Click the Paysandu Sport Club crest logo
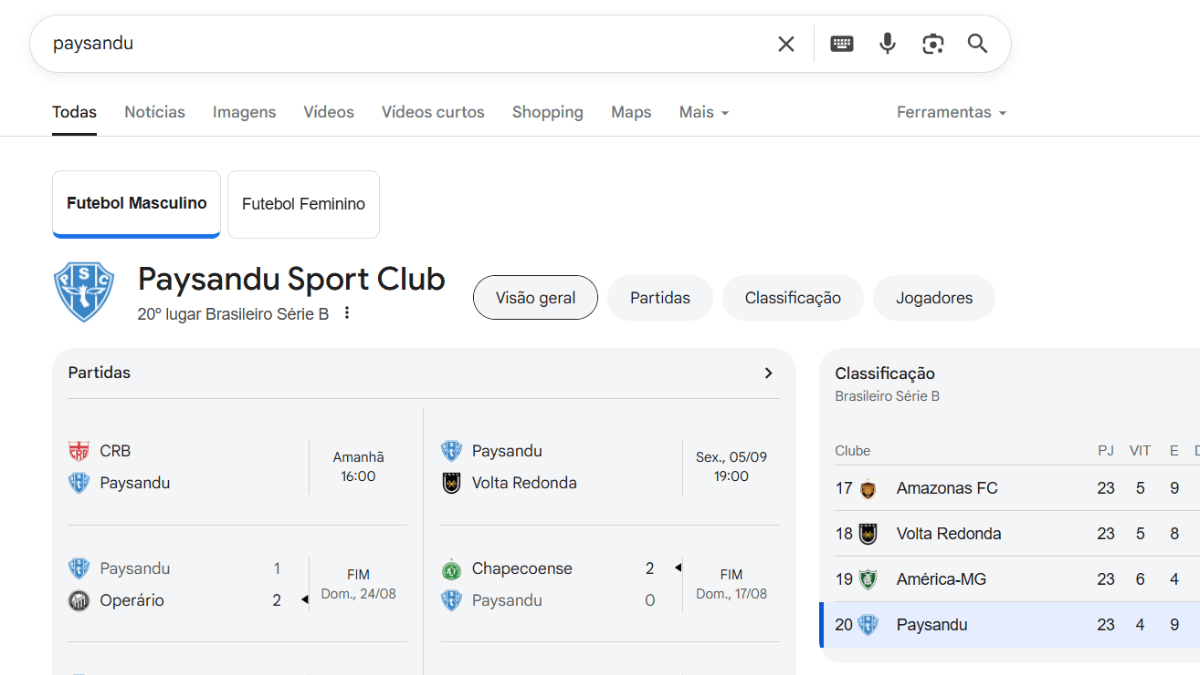 (x=84, y=292)
